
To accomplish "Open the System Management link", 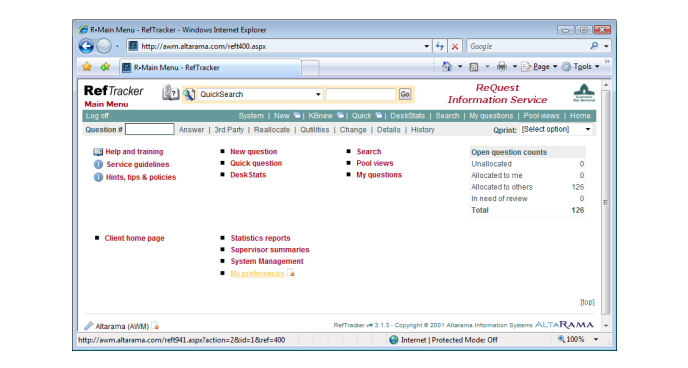I will coord(267,261).
